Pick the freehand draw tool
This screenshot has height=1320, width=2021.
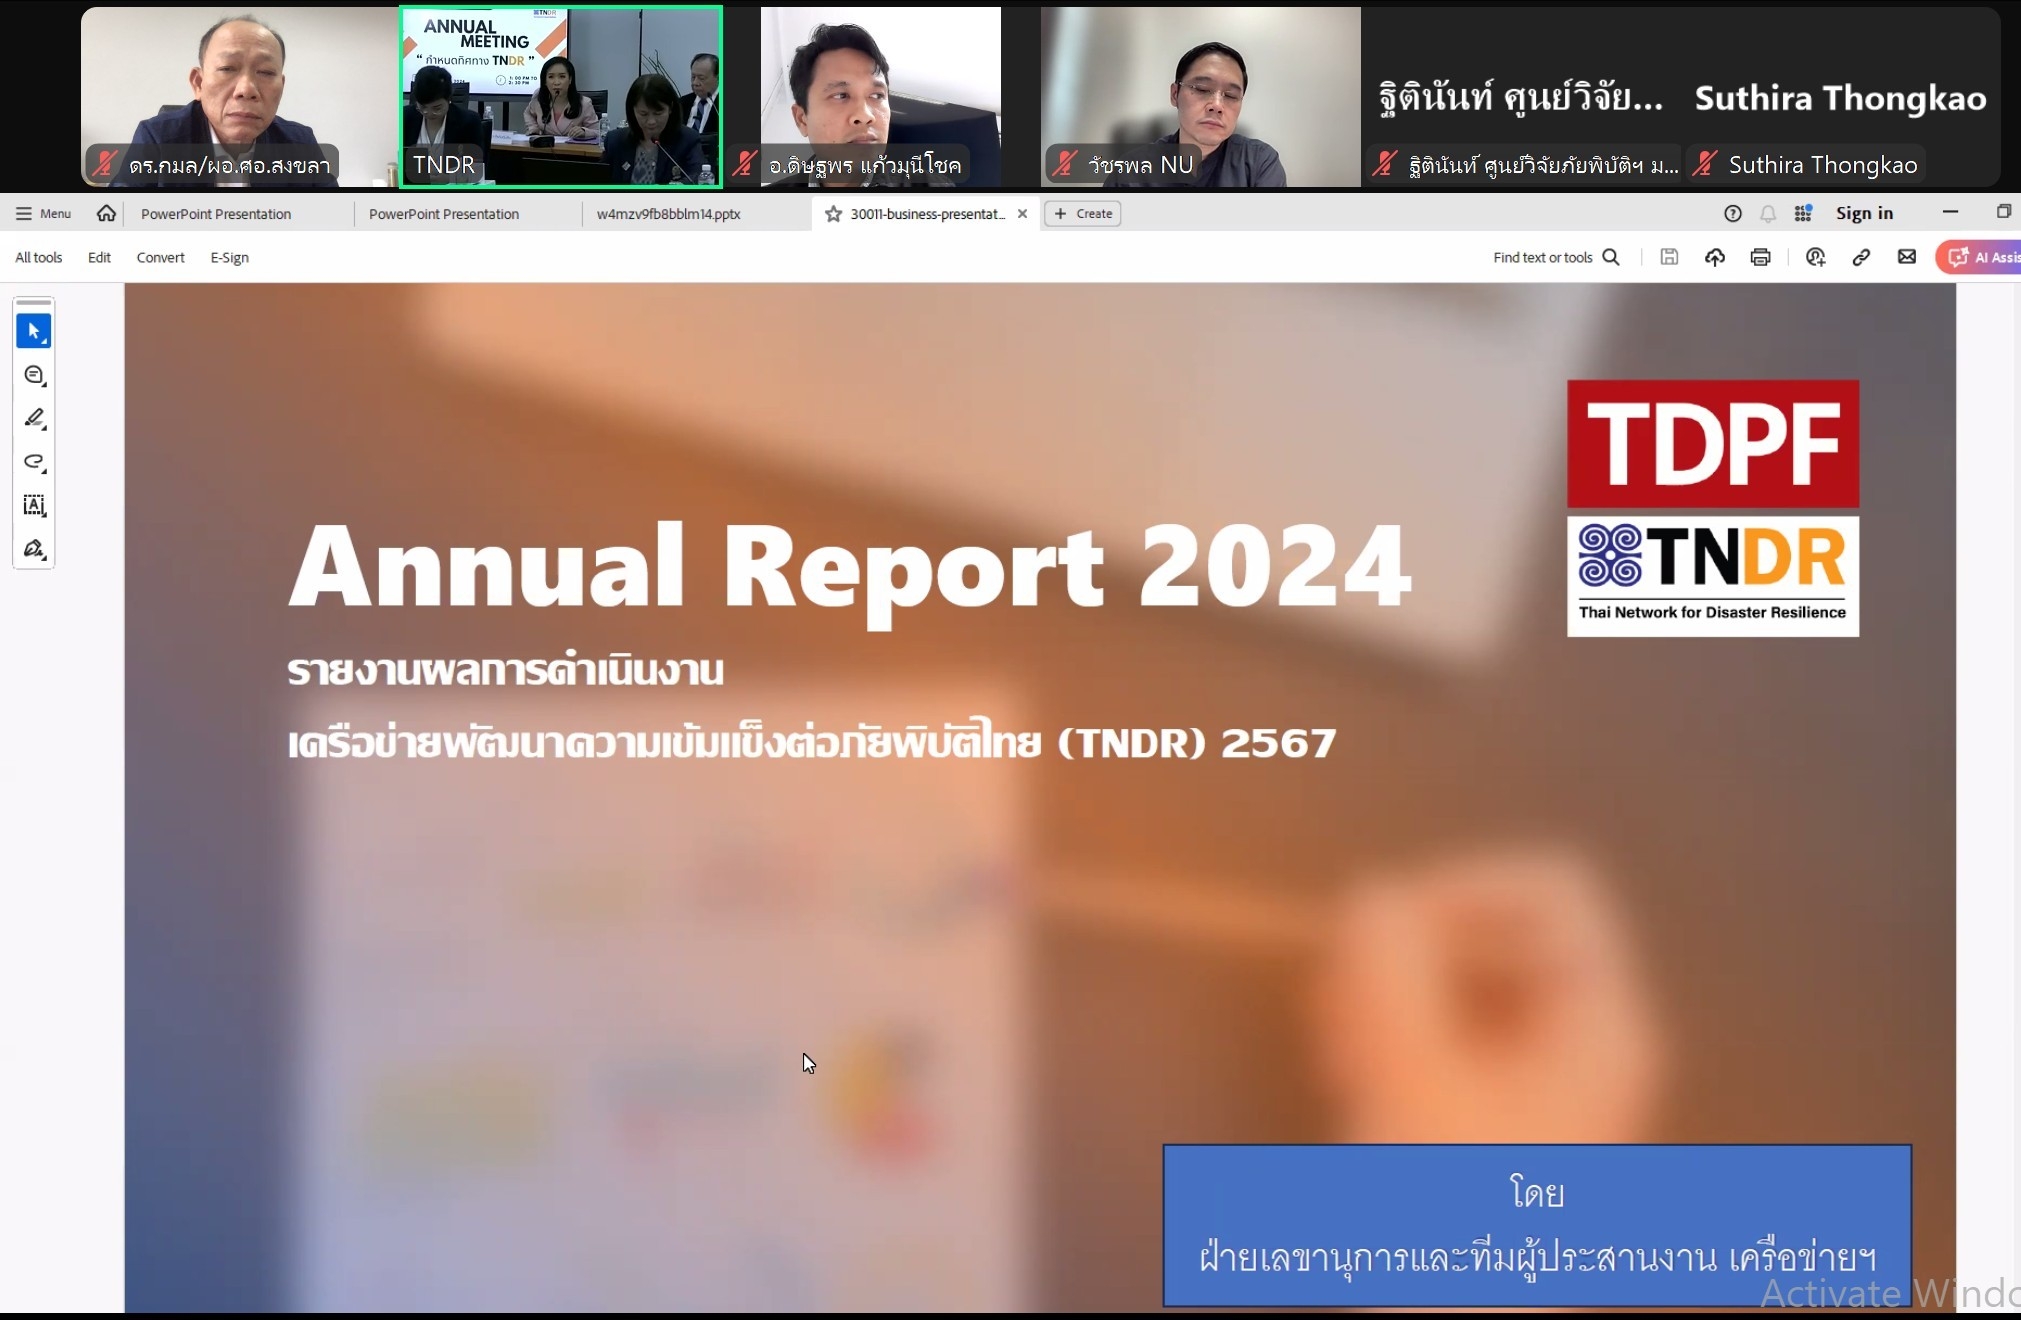(33, 462)
